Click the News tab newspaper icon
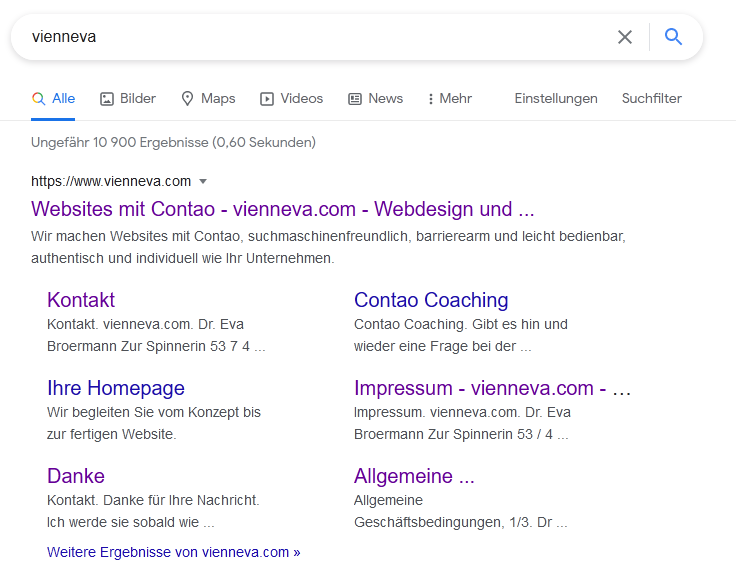Viewport: 736px width, 580px height. coord(355,99)
